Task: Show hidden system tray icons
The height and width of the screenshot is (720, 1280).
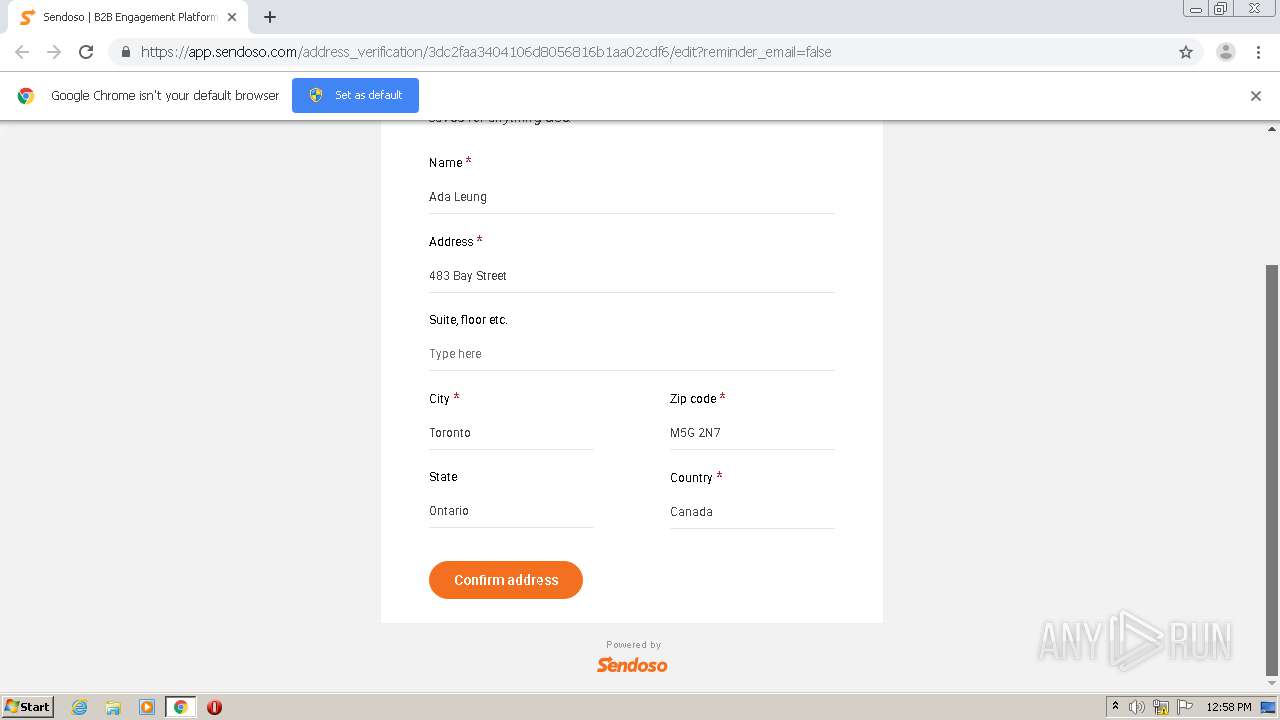Action: point(1116,707)
